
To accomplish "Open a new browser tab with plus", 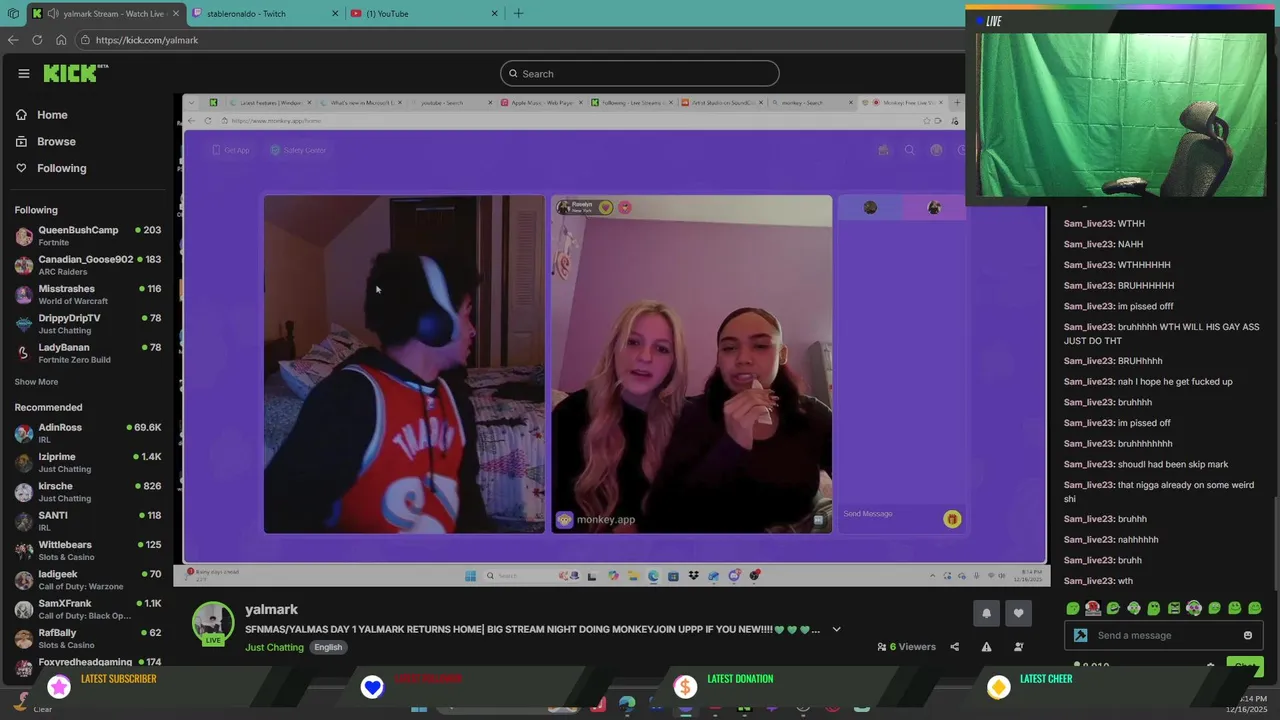I will pos(518,13).
